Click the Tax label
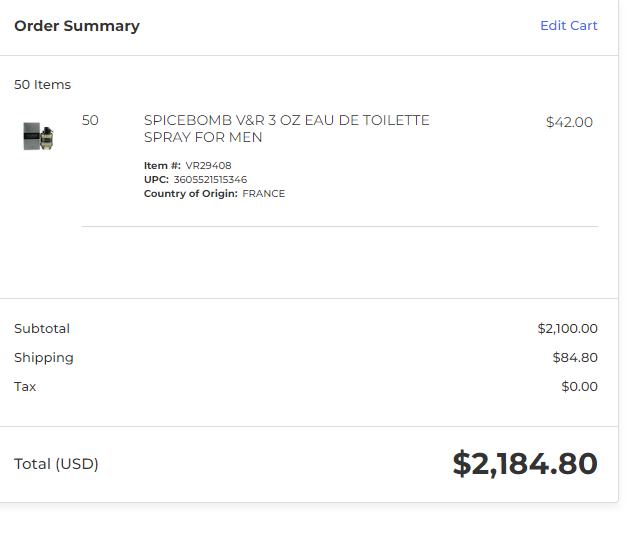The width and height of the screenshot is (639, 547). [x=25, y=386]
